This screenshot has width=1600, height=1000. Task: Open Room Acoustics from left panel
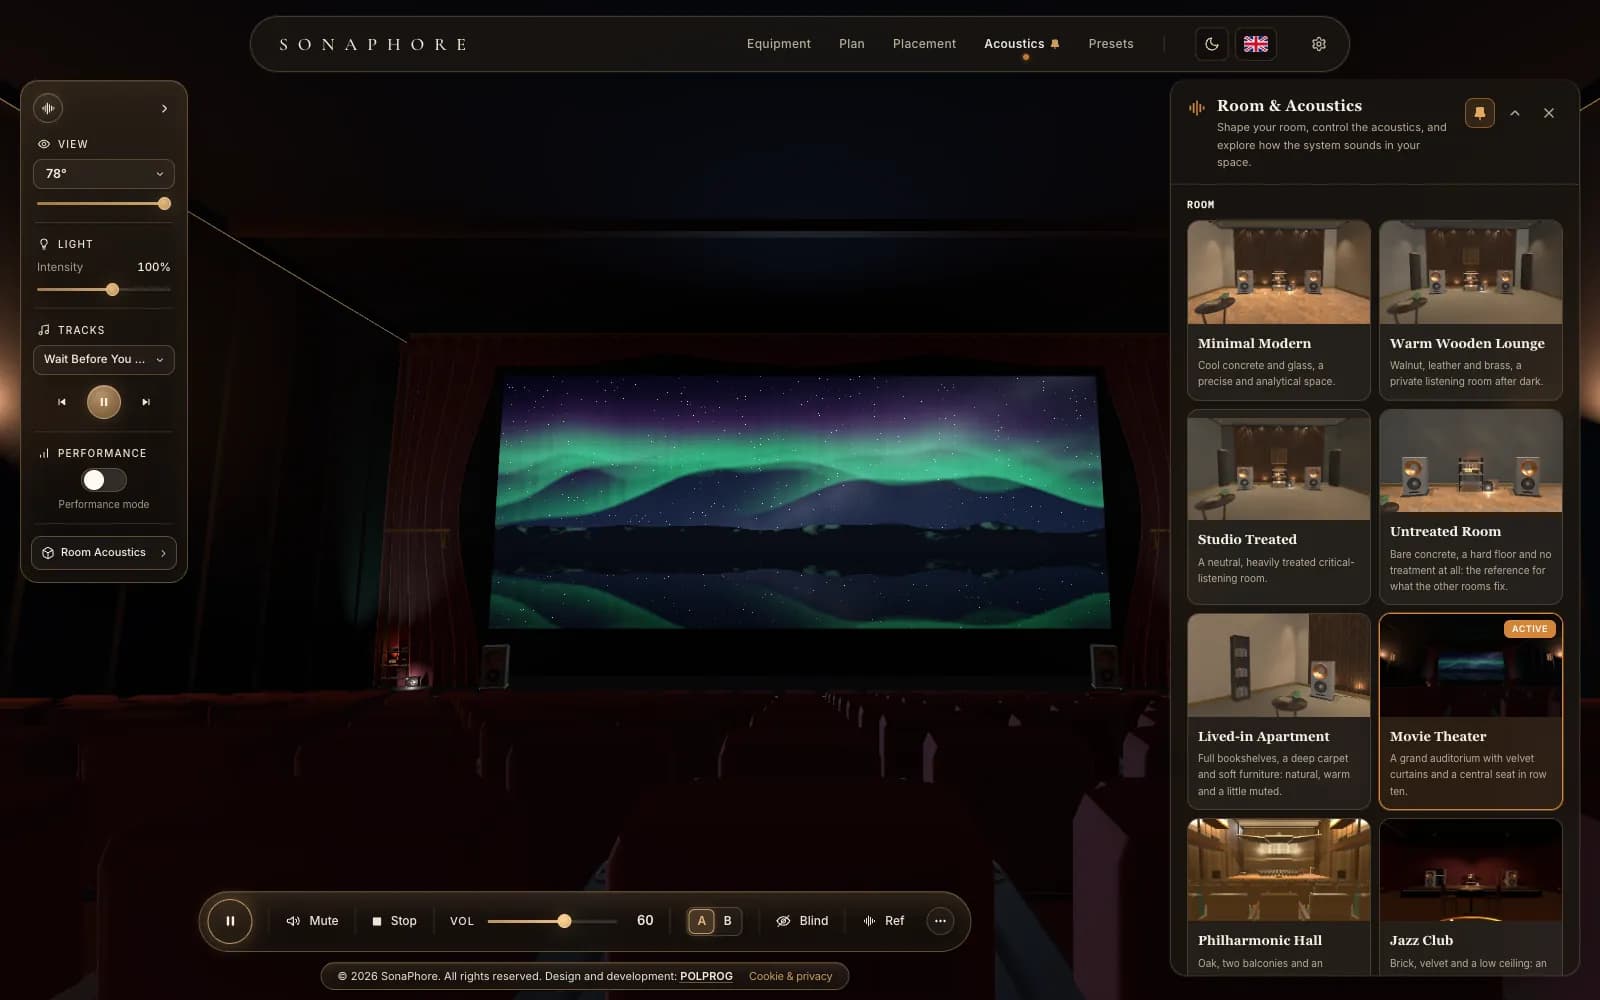click(x=104, y=553)
